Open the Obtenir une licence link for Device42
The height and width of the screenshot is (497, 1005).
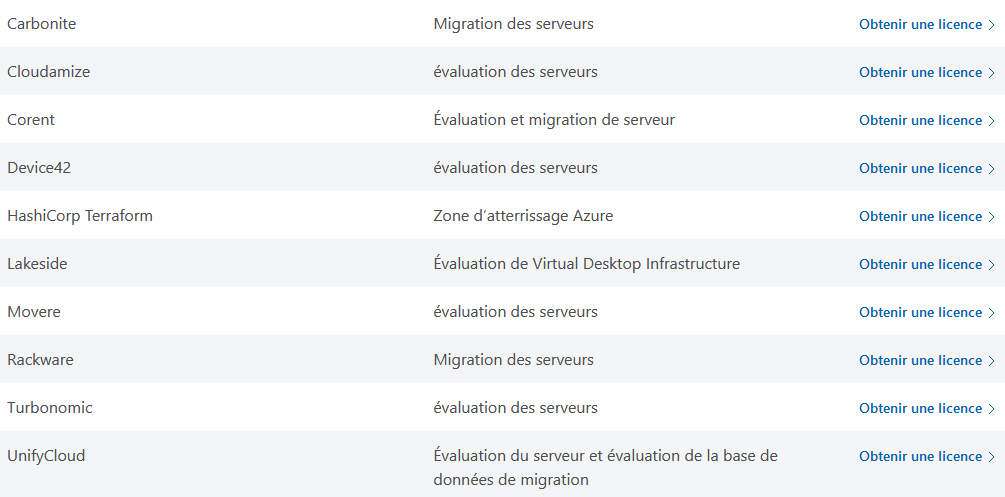pyautogui.click(x=927, y=169)
